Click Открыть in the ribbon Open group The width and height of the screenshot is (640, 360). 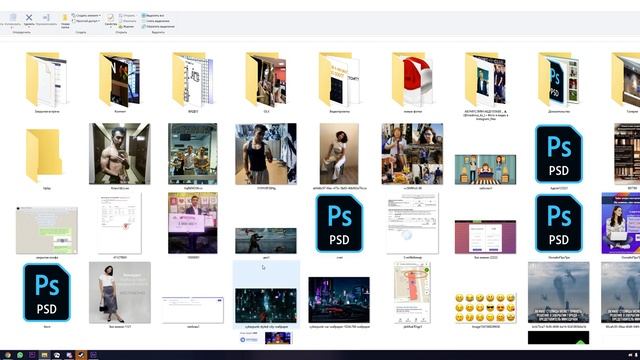[127, 15]
